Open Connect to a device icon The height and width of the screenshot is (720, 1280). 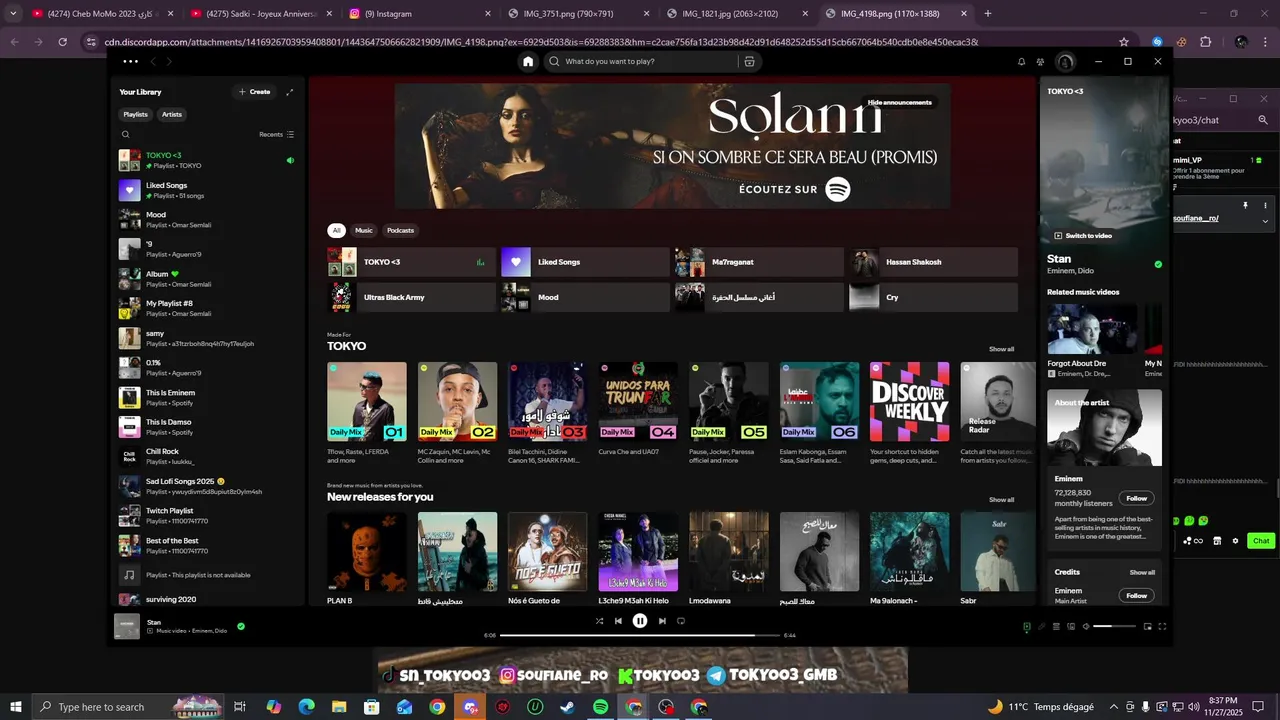point(1071,627)
